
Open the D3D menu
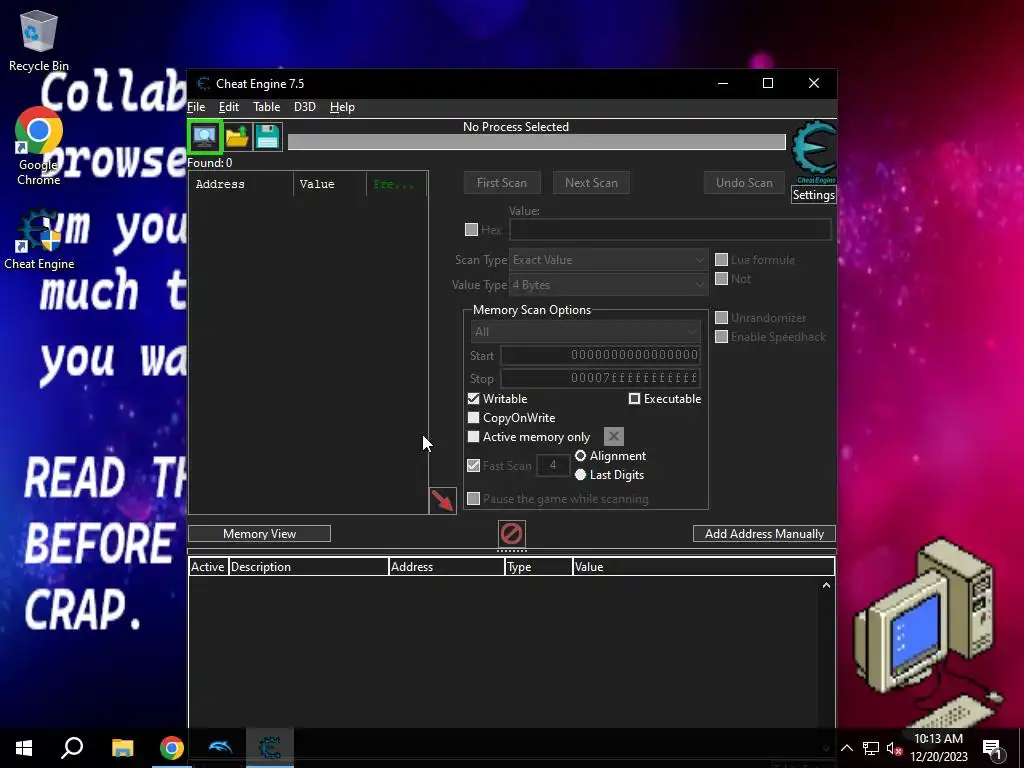304,107
